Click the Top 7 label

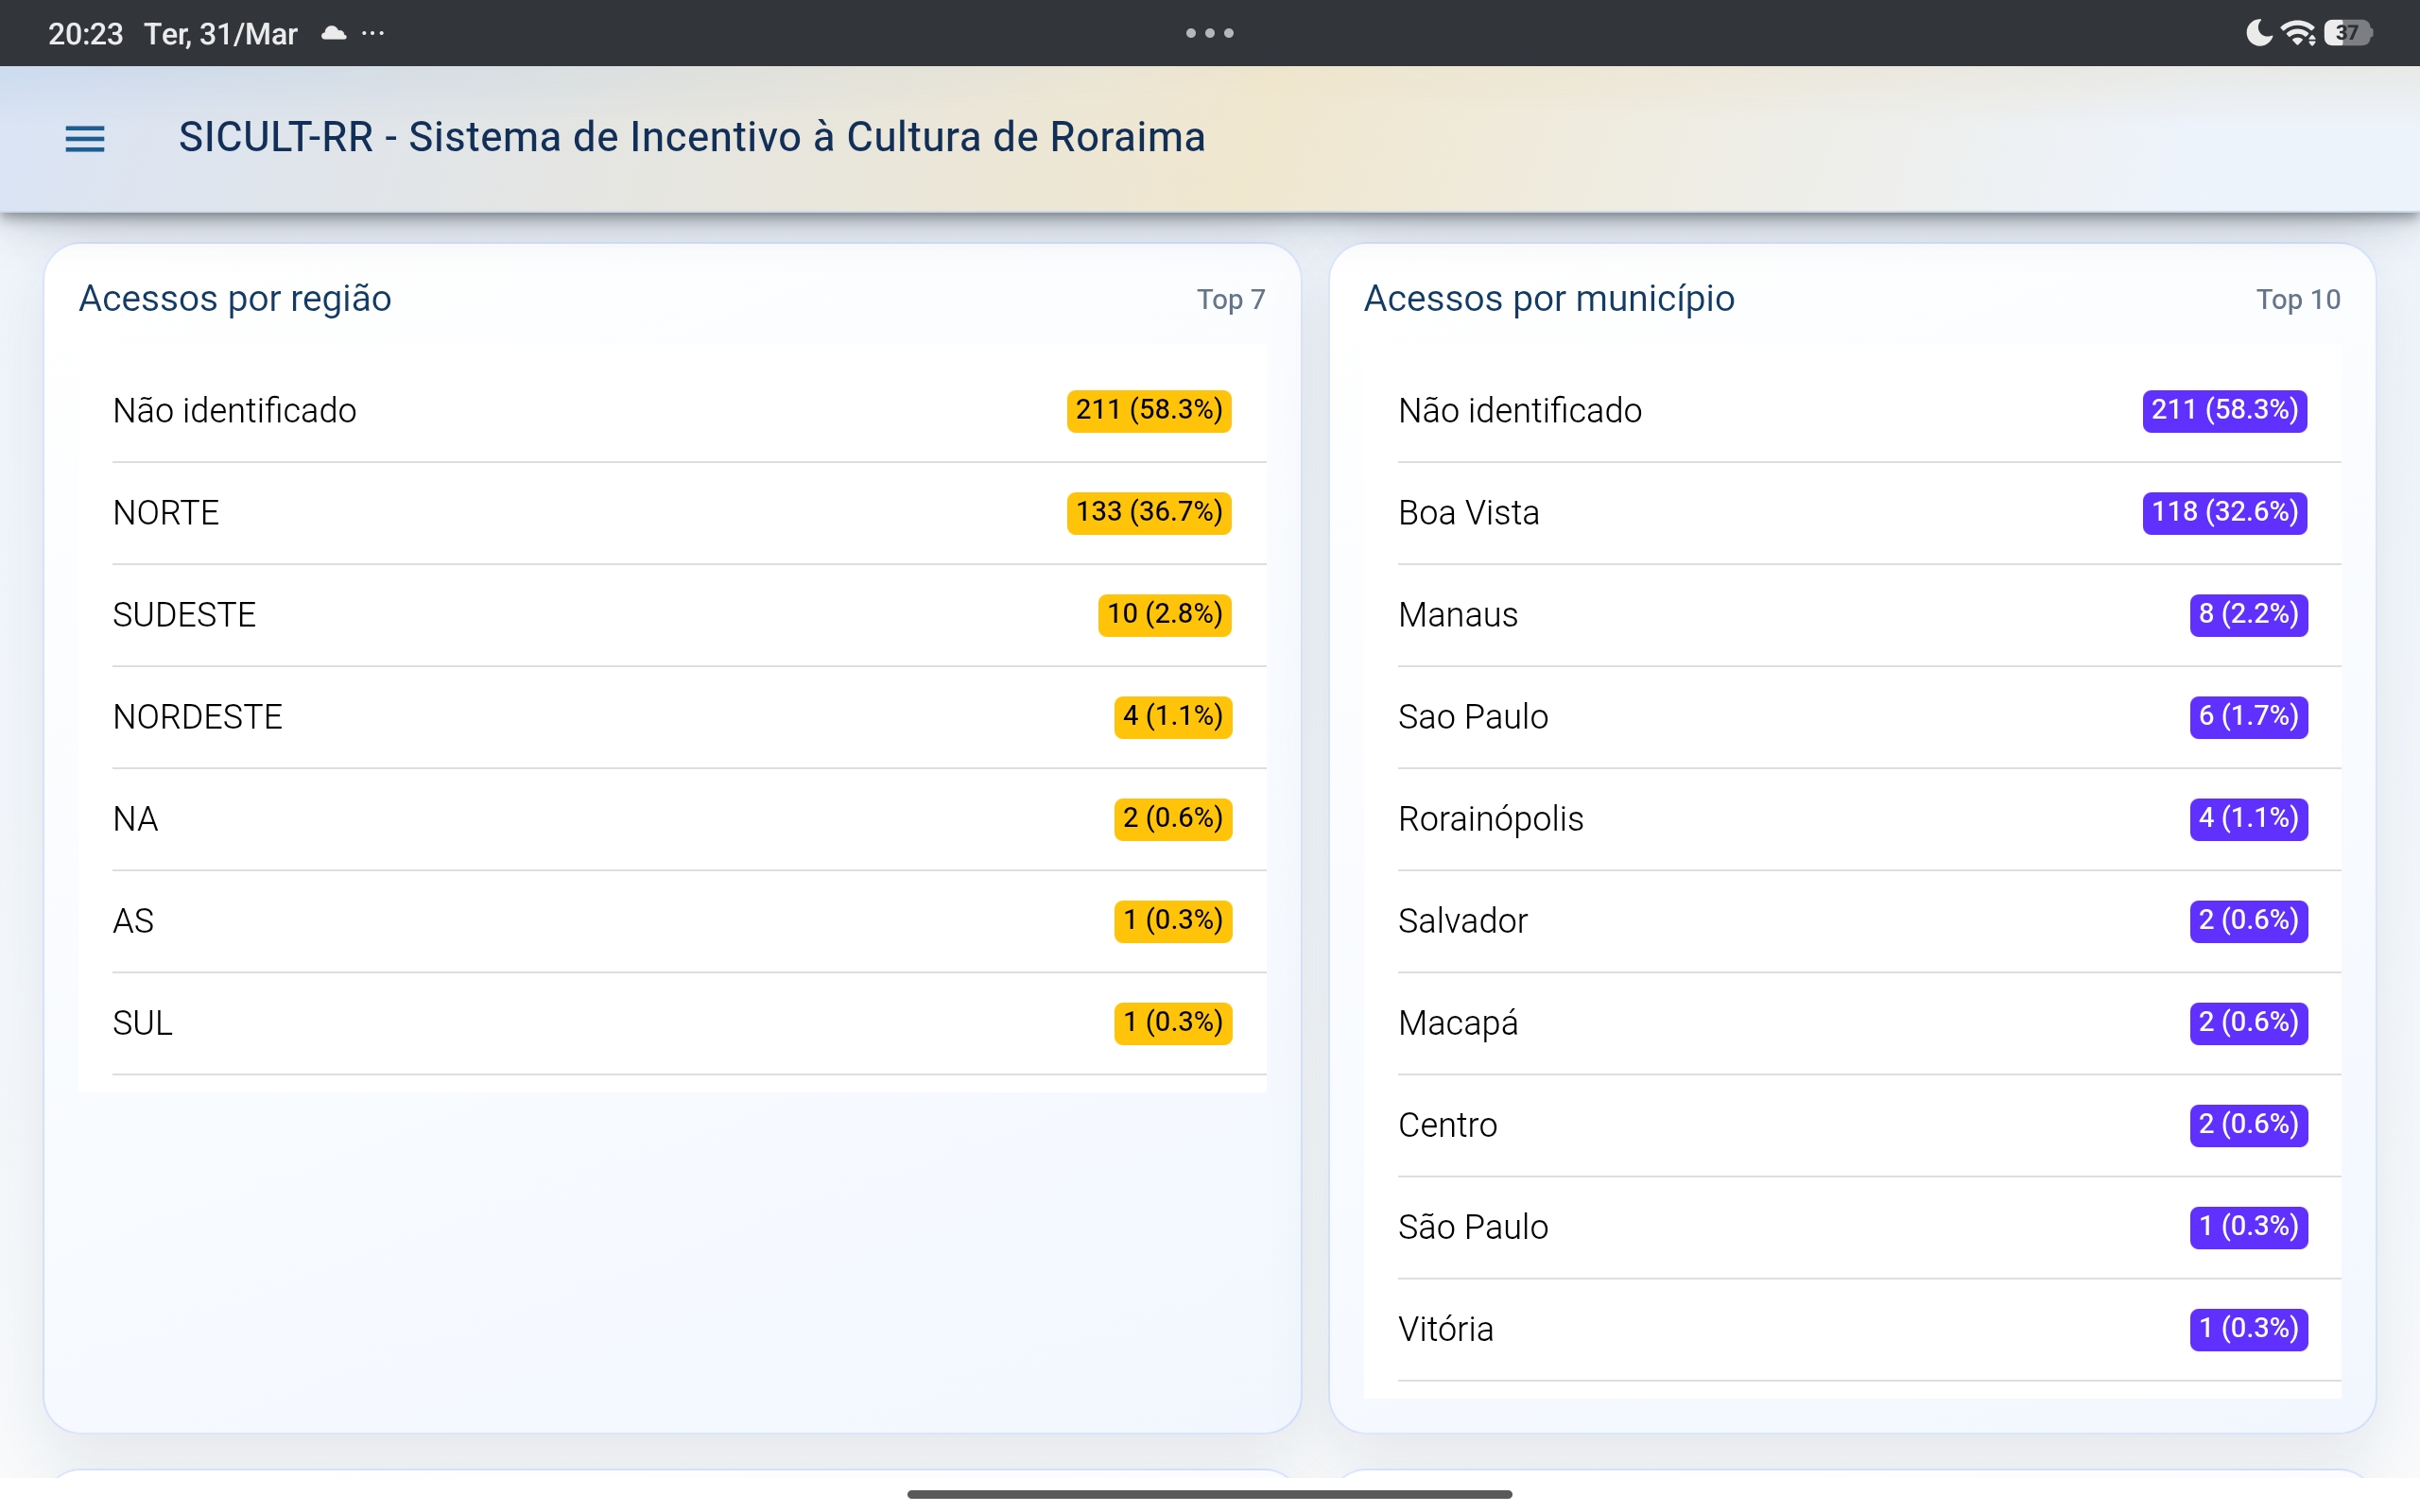tap(1230, 299)
